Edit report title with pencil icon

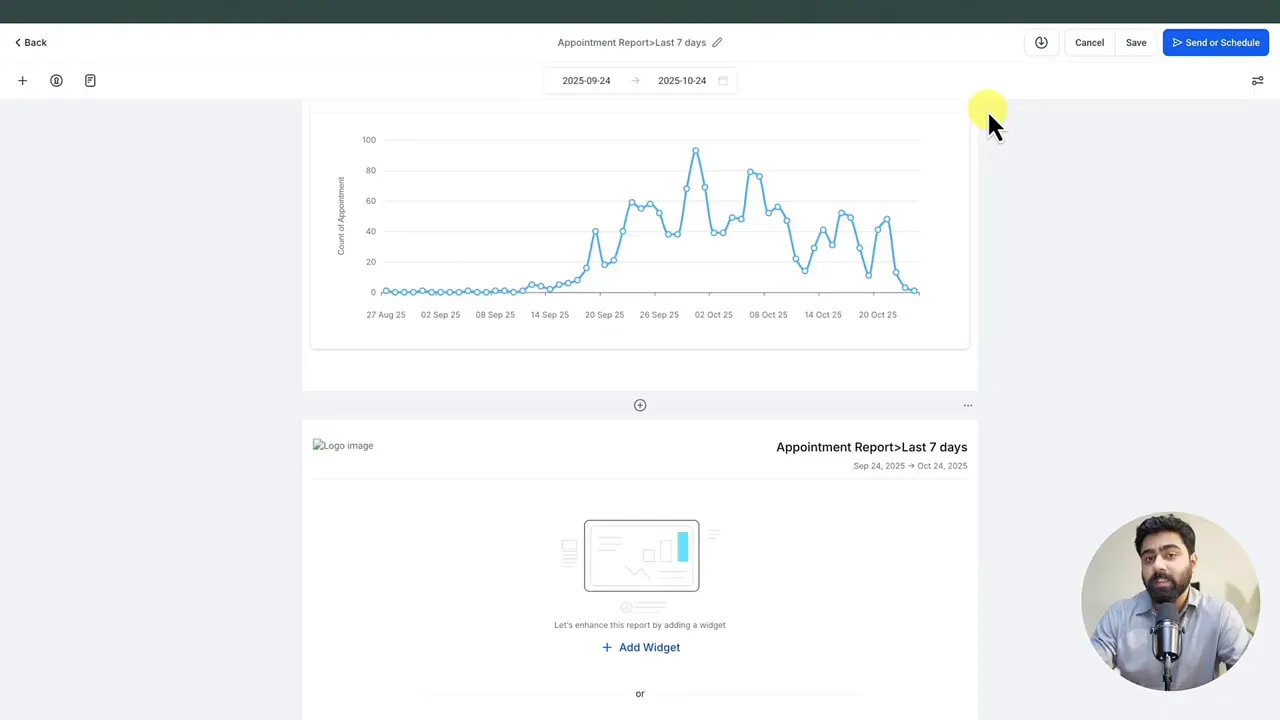click(717, 42)
